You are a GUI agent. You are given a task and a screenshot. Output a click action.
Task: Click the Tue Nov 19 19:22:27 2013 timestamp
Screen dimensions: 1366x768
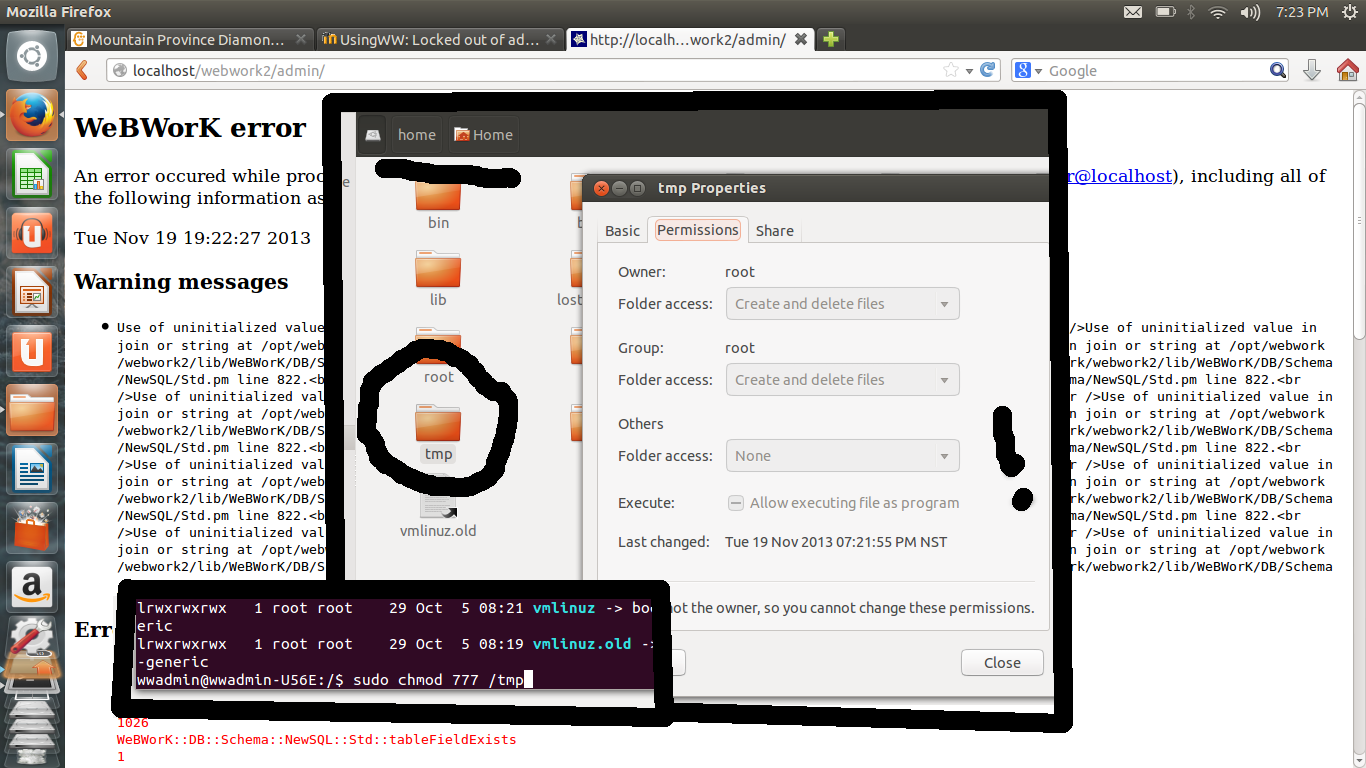coord(192,238)
